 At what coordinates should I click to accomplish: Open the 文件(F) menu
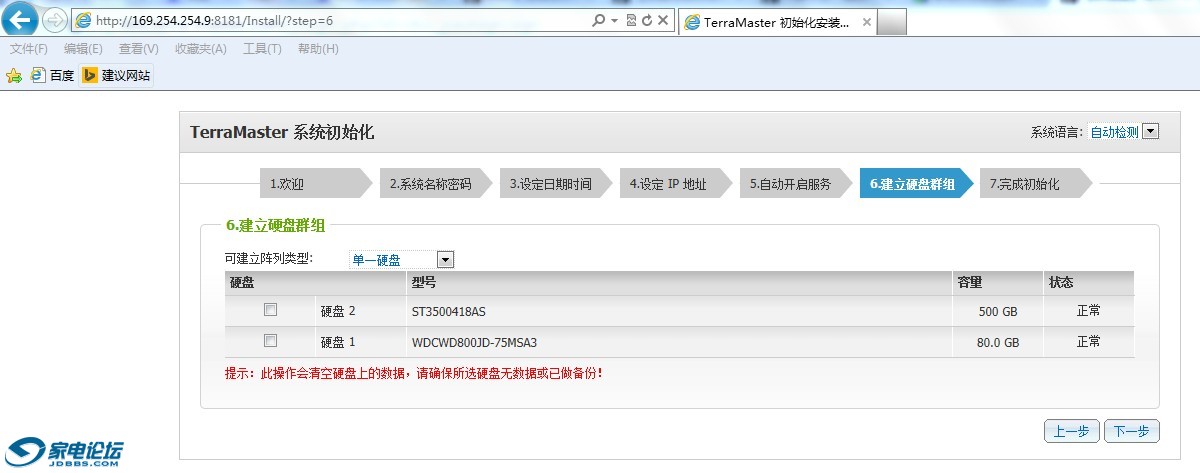pyautogui.click(x=29, y=49)
